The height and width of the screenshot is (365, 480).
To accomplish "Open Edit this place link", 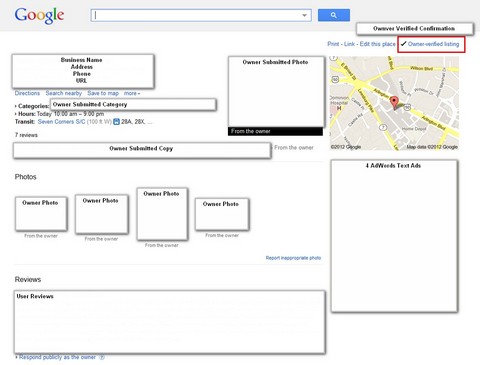I will click(x=377, y=44).
